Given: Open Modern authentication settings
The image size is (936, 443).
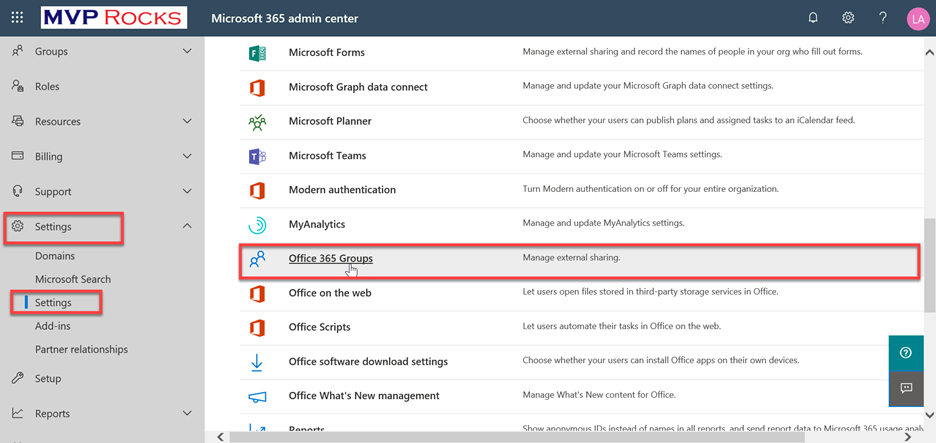Looking at the screenshot, I should 342,190.
